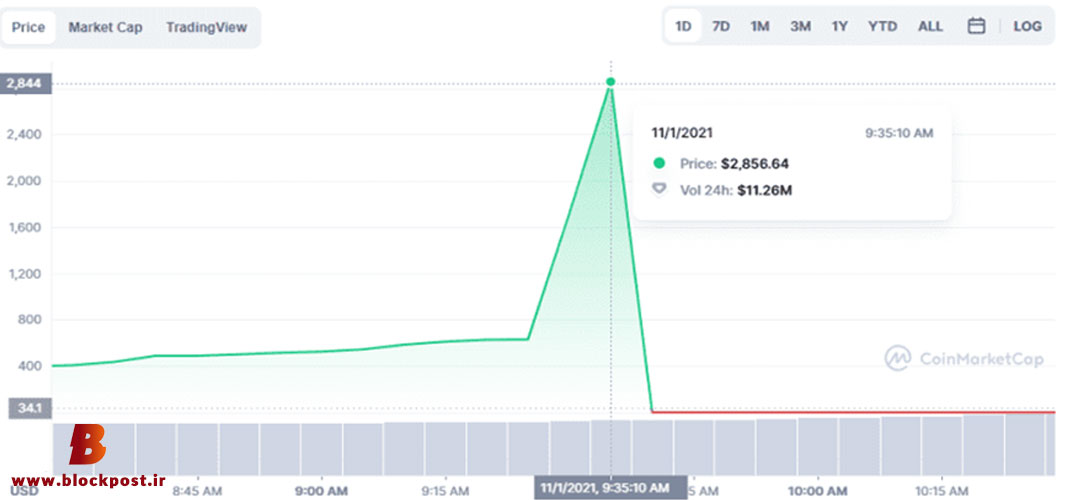Select the YTD time range
The width and height of the screenshot is (1066, 500).
tap(882, 27)
